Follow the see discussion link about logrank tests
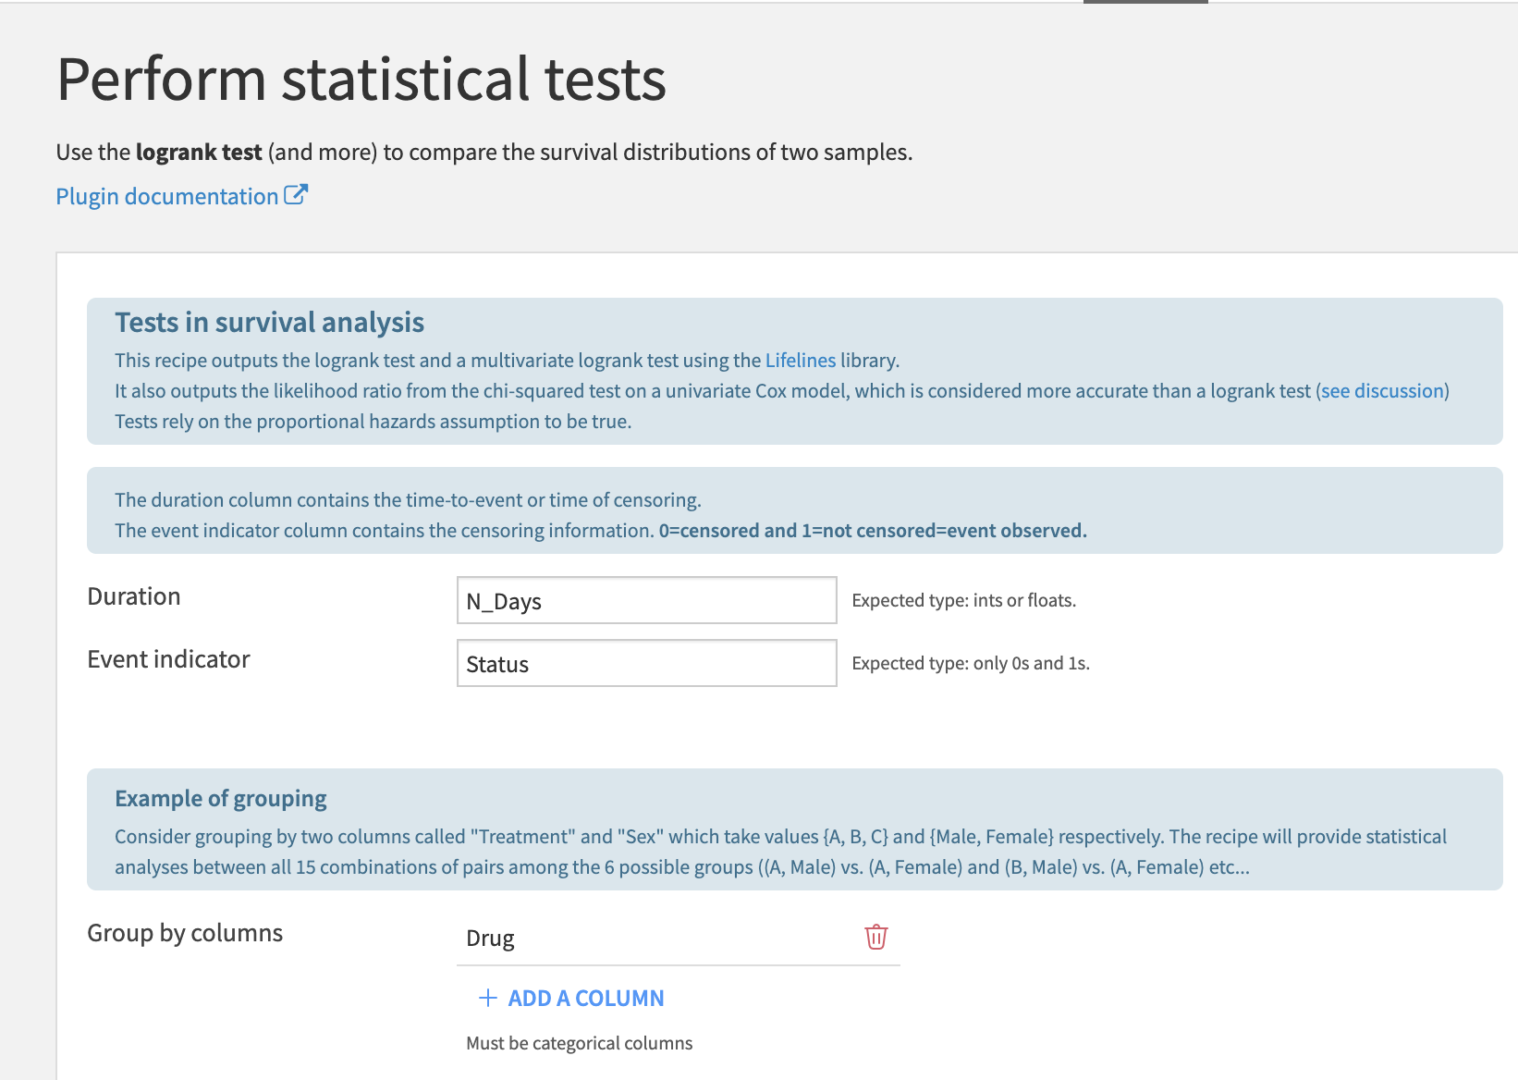The image size is (1518, 1080). (1382, 390)
